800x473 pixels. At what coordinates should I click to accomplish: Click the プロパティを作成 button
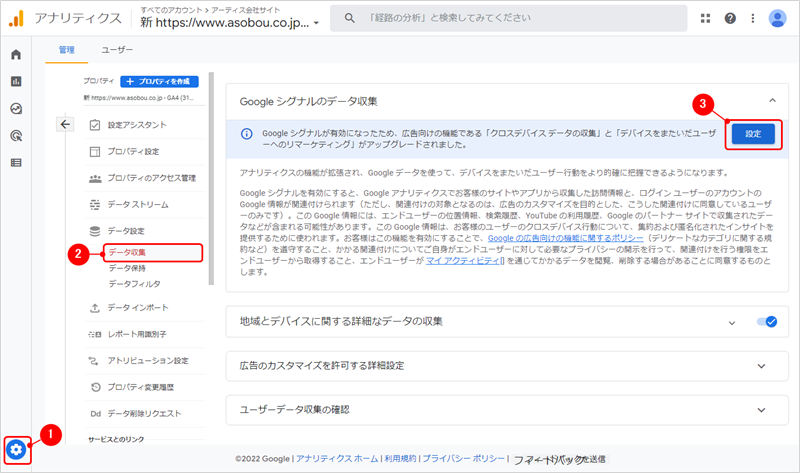159,81
